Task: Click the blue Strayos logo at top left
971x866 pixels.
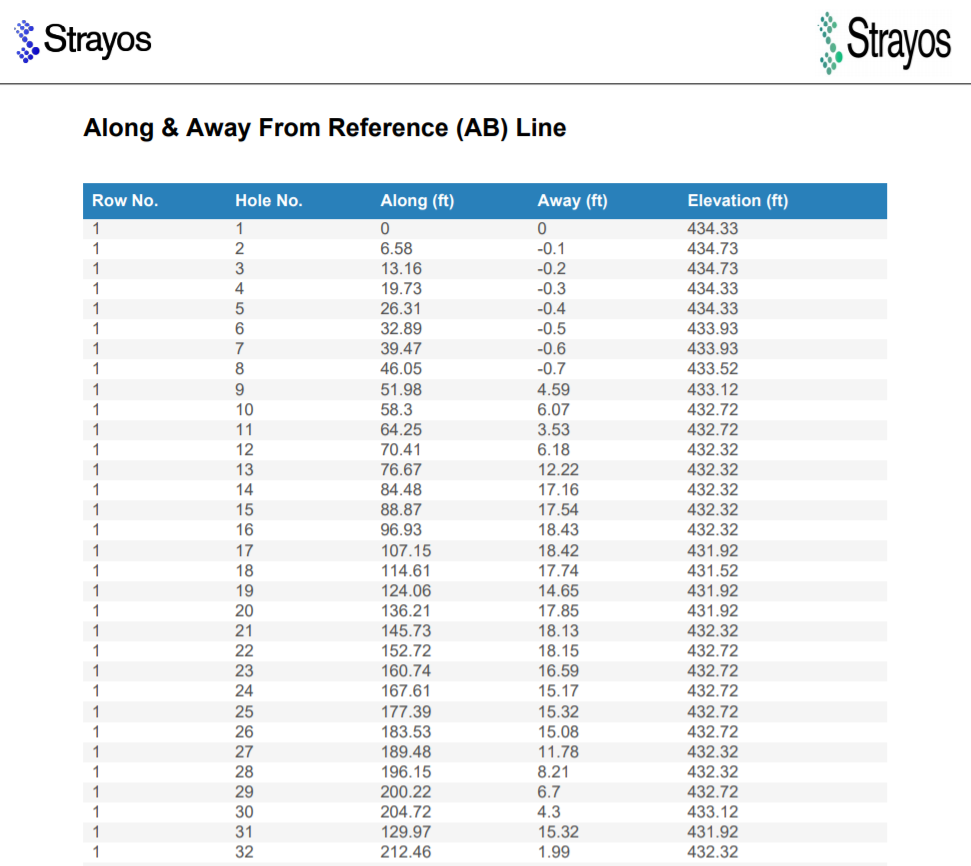Action: tap(83, 41)
